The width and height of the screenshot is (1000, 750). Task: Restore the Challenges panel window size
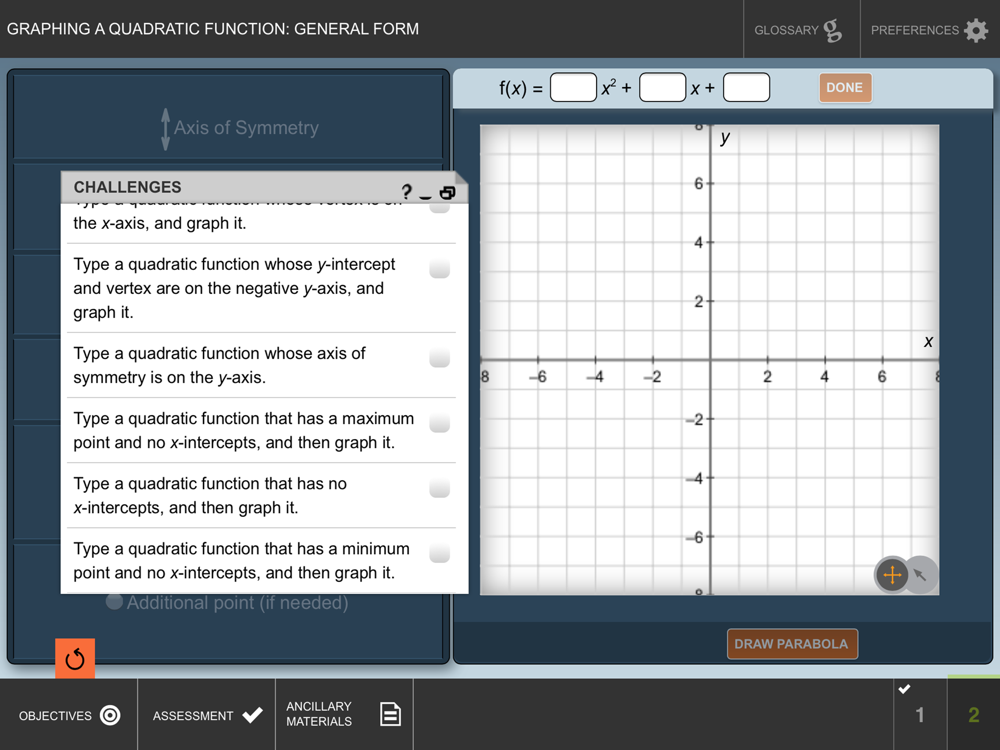tap(447, 192)
